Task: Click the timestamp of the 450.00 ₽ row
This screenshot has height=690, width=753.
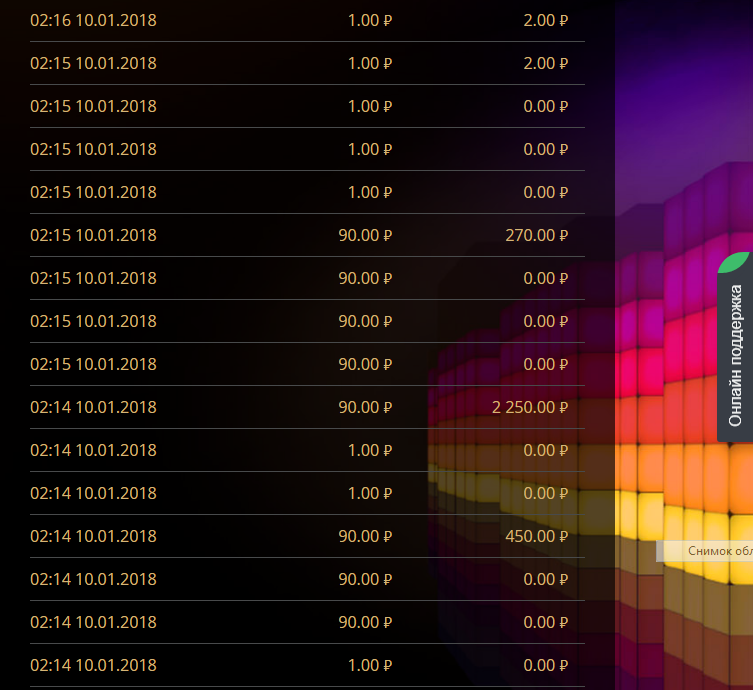Action: click(x=93, y=536)
